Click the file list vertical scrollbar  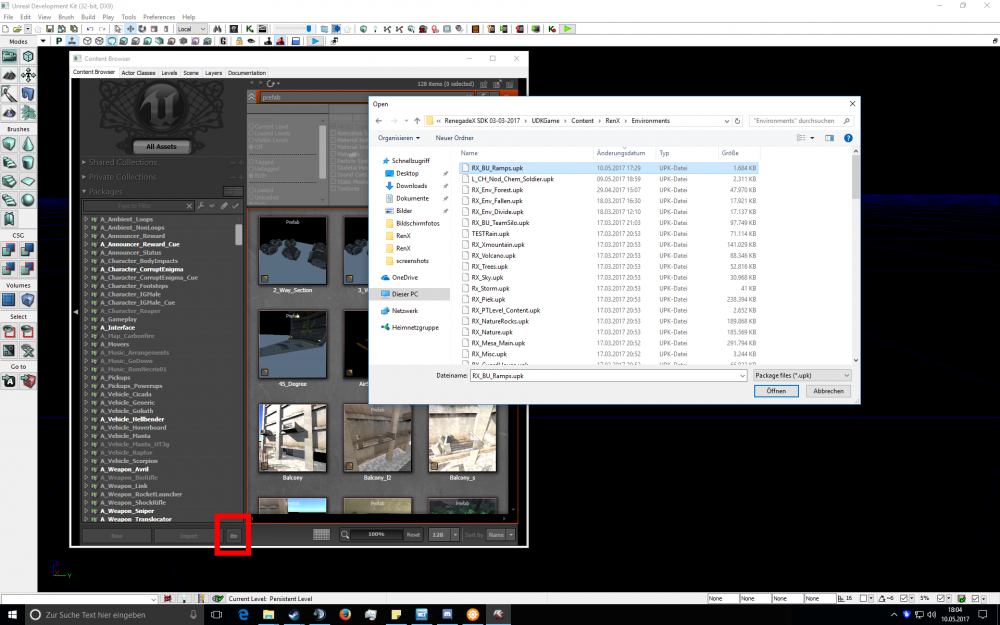(855, 255)
